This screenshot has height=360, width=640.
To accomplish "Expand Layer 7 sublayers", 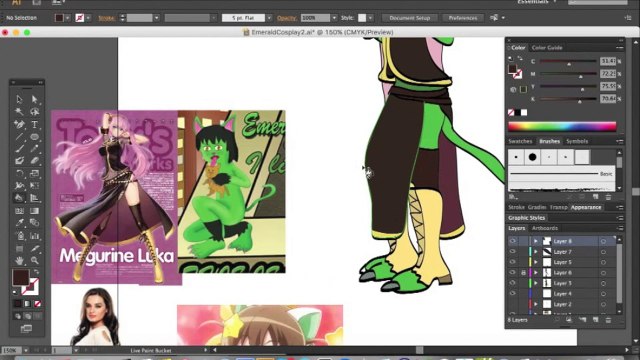I will [536, 252].
